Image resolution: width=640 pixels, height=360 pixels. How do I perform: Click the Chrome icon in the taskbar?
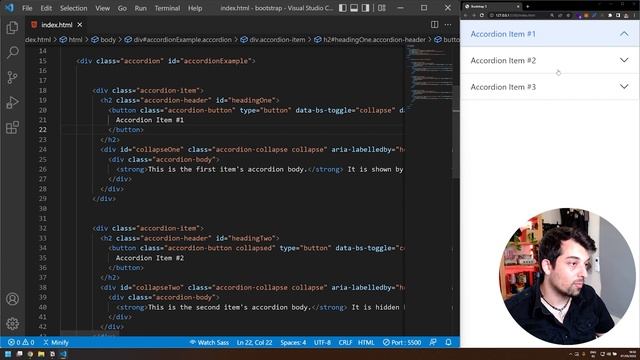pos(30,354)
